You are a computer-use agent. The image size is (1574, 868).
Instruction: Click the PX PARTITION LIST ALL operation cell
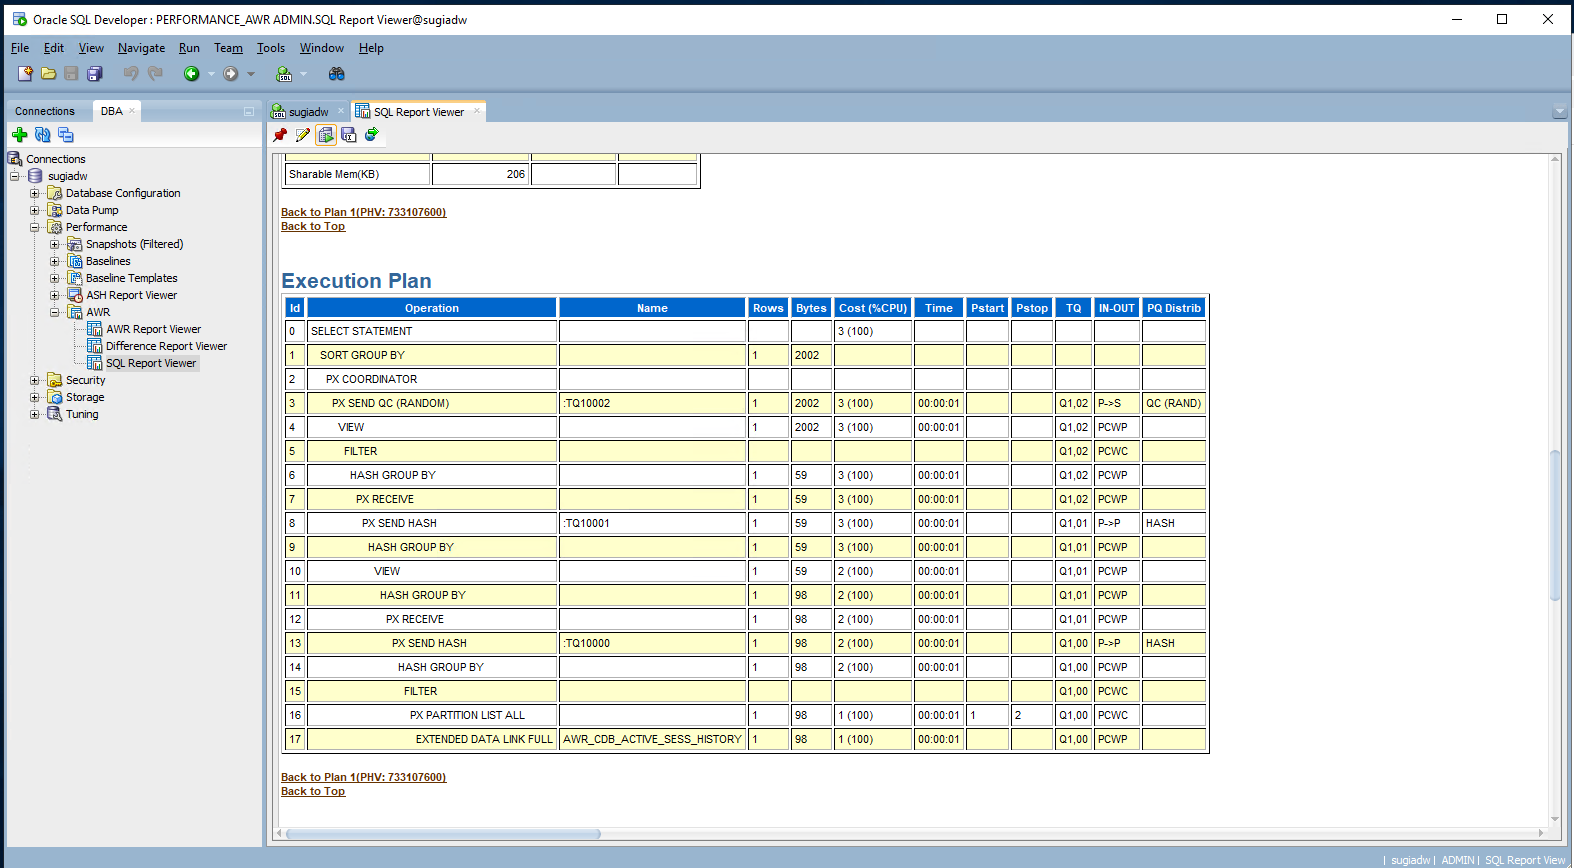tap(432, 715)
